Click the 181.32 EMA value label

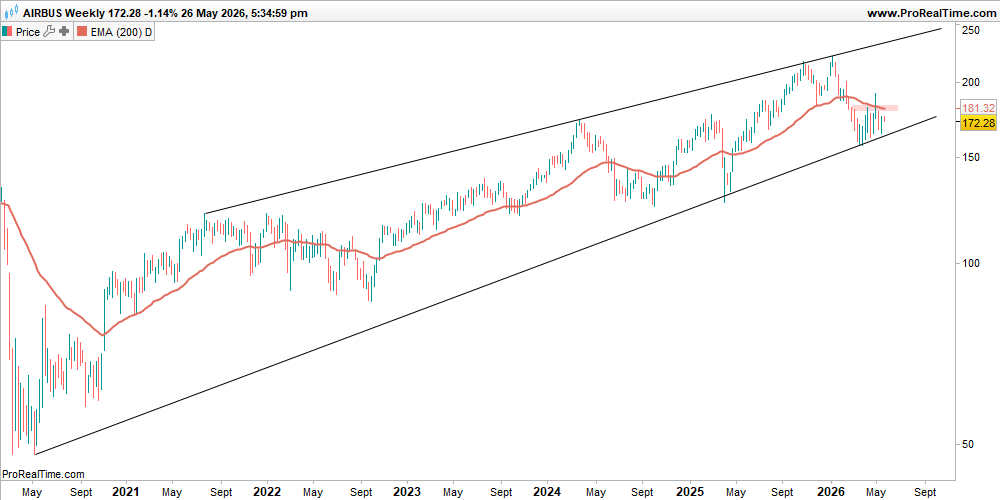pyautogui.click(x=978, y=108)
